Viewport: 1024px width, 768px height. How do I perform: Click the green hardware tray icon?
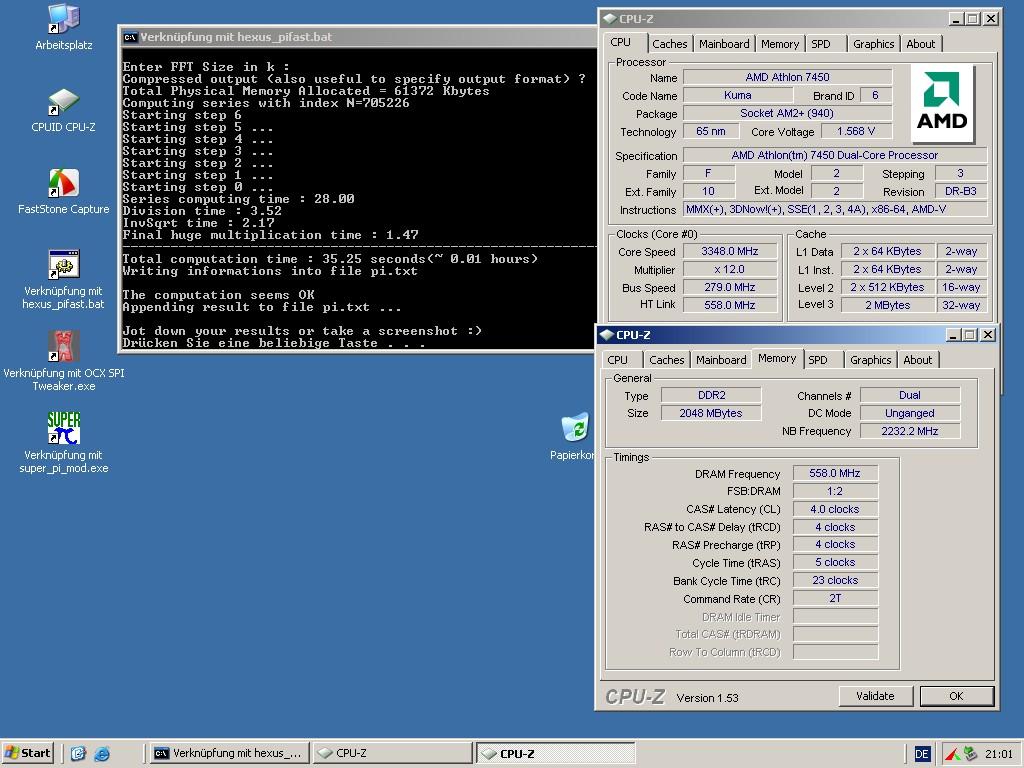point(970,754)
